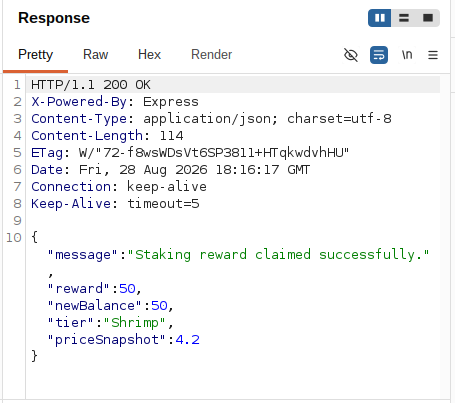Screen dimensions: 455x403
Task: Open the Render tab
Action: coord(212,55)
